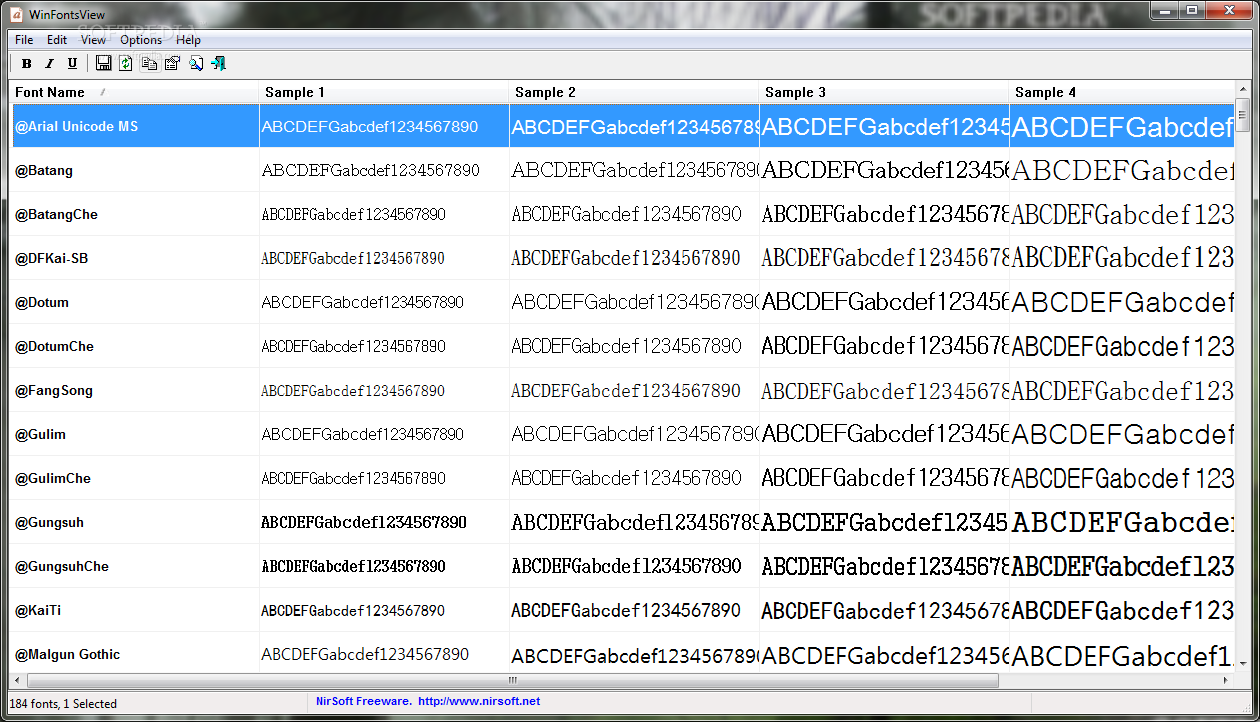Open the Edit menu
The height and width of the screenshot is (722, 1260).
tap(57, 40)
